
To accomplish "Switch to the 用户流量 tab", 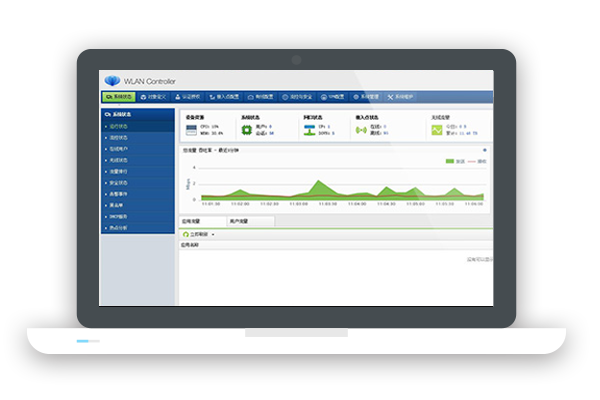I will click(x=238, y=221).
